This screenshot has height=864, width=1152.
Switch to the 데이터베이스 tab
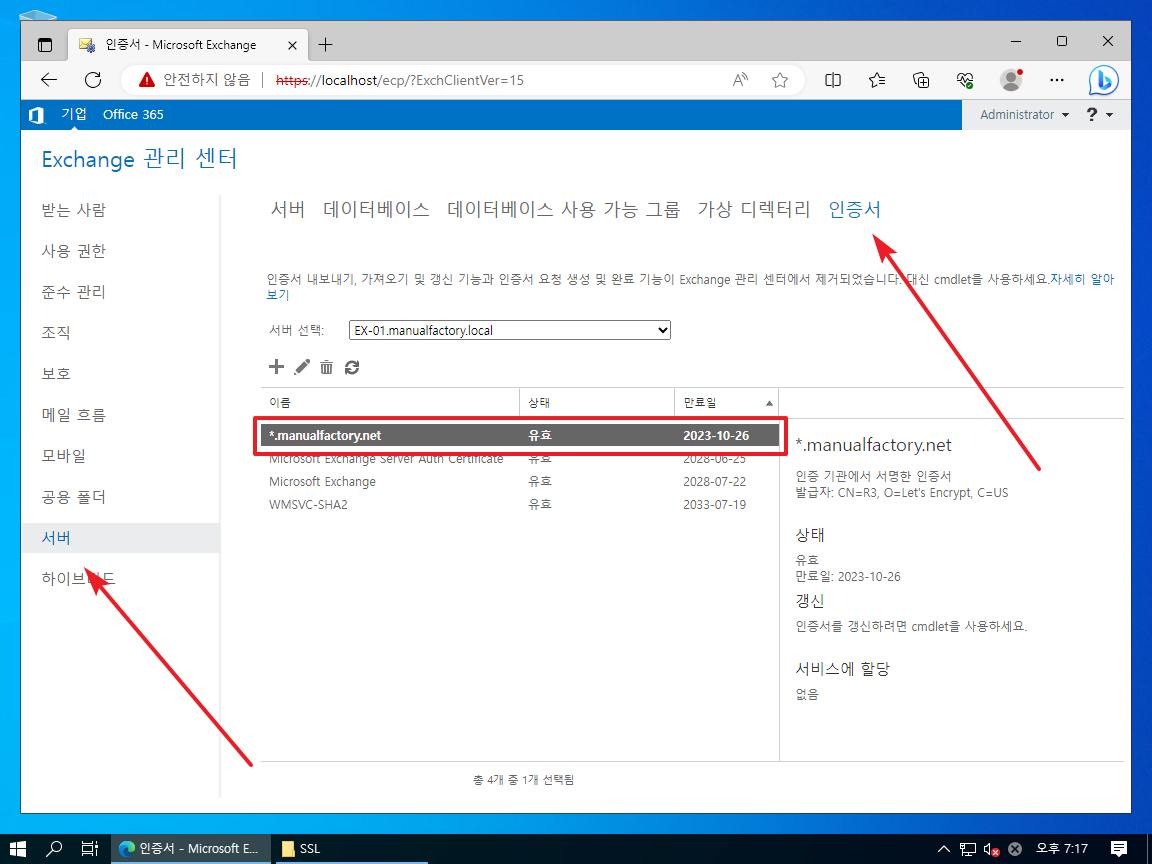pyautogui.click(x=376, y=209)
